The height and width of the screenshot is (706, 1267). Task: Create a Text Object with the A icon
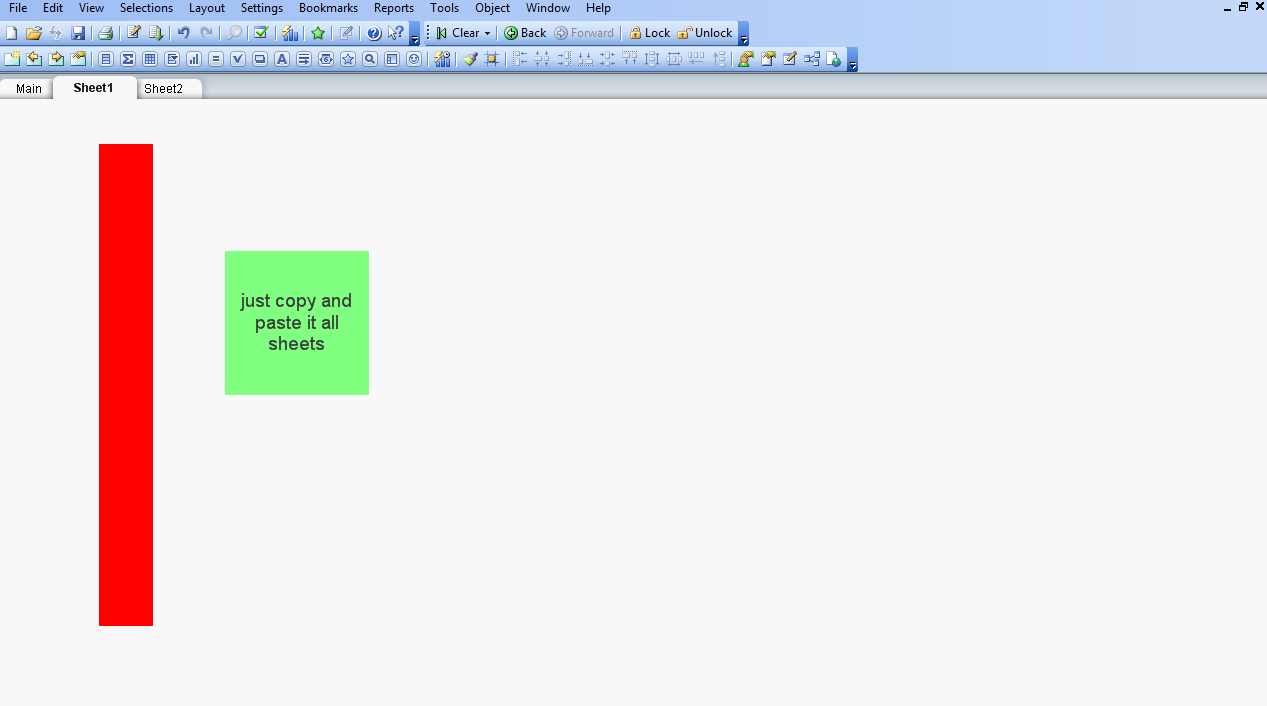(x=282, y=59)
